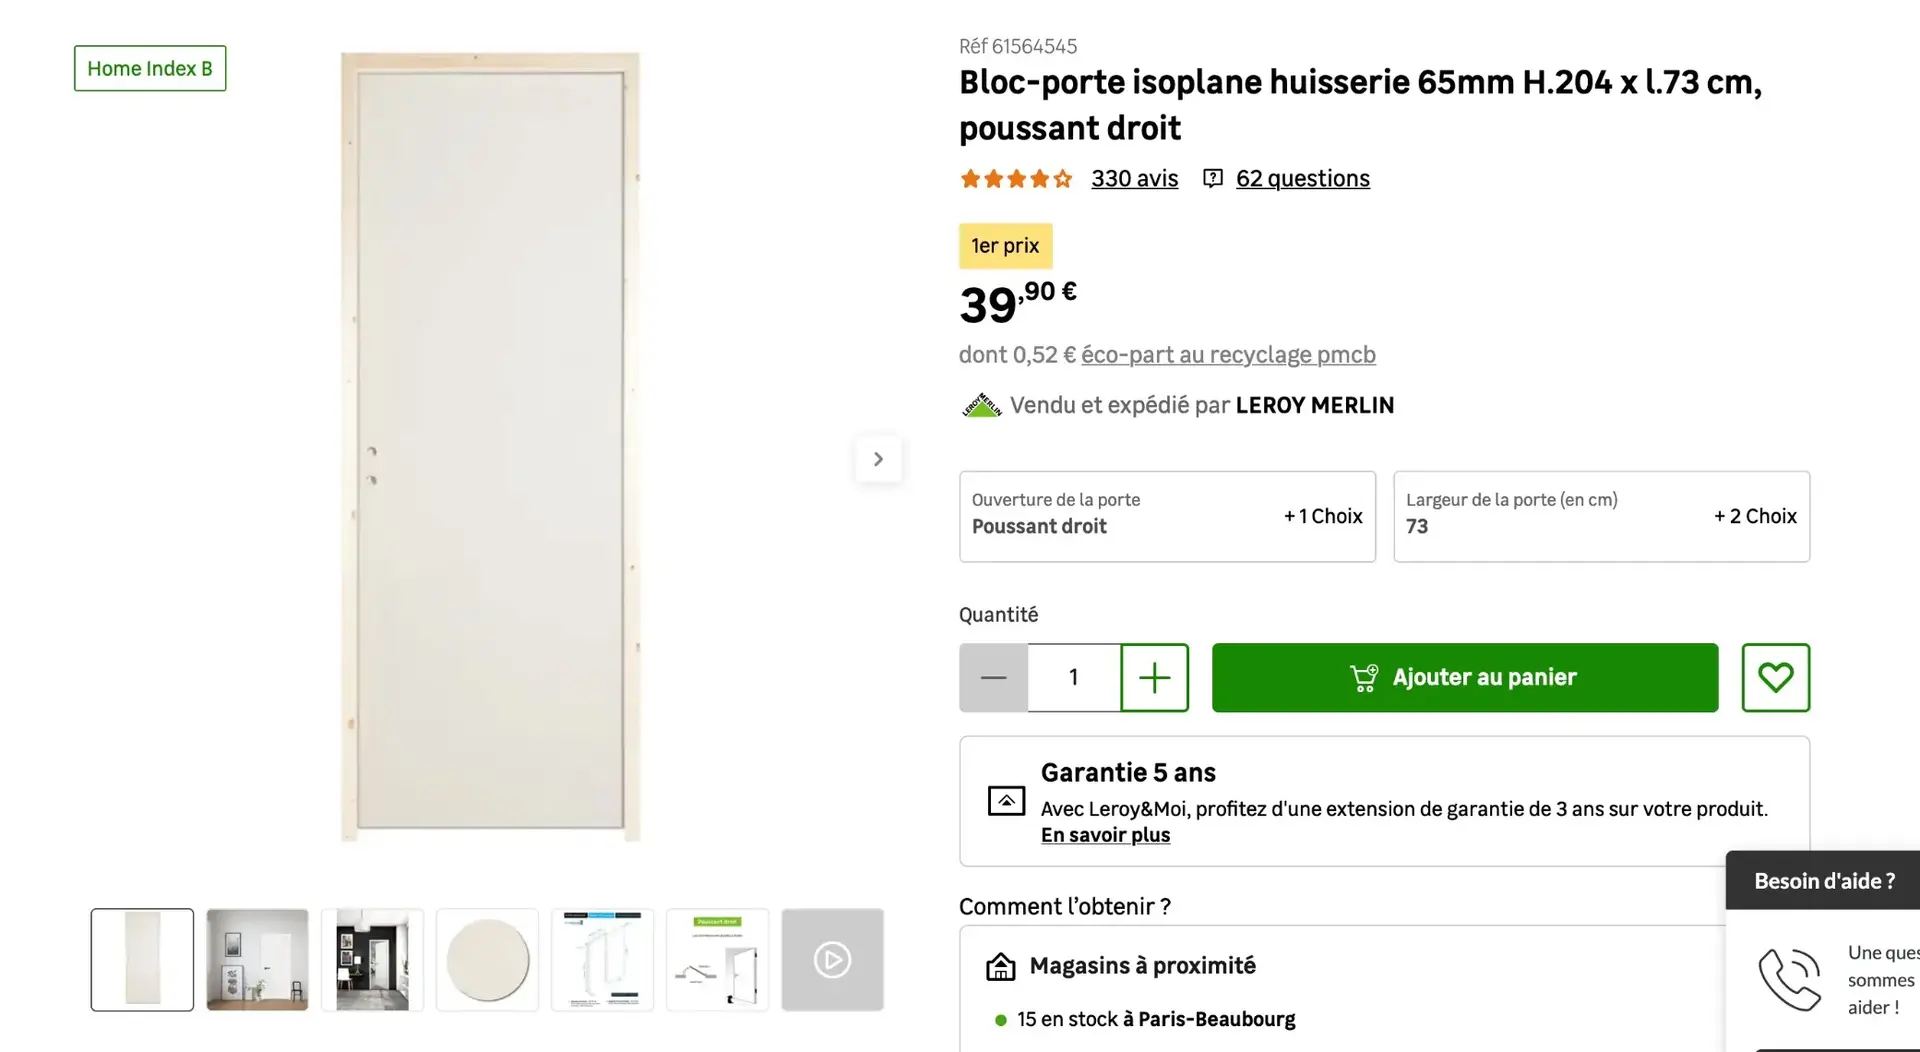Open the 330 avis reviews link

coord(1134,178)
